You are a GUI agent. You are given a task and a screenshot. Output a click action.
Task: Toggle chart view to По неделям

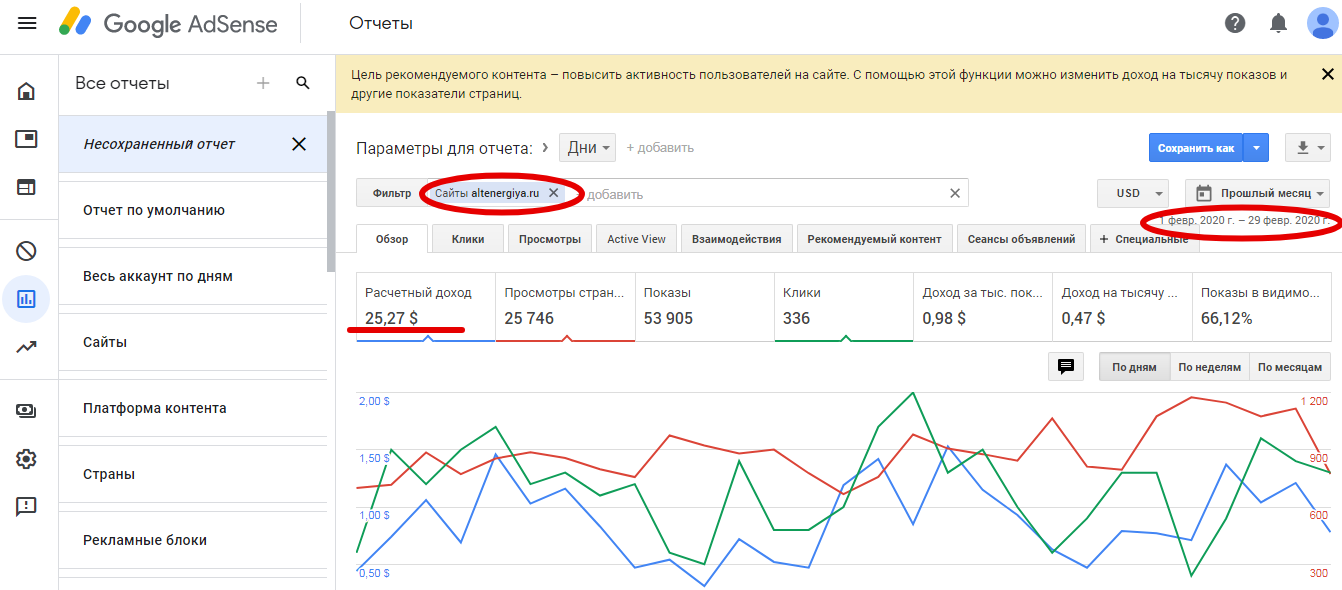coord(1209,367)
